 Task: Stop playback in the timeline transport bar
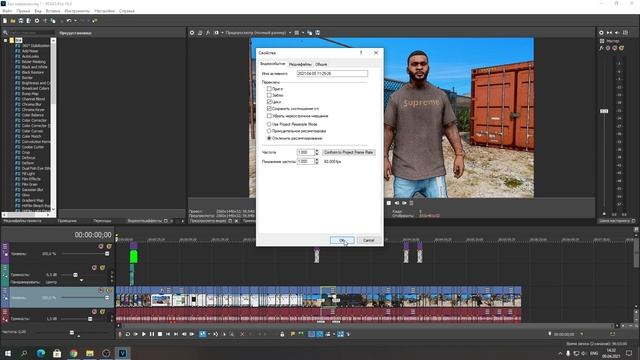[x=160, y=334]
